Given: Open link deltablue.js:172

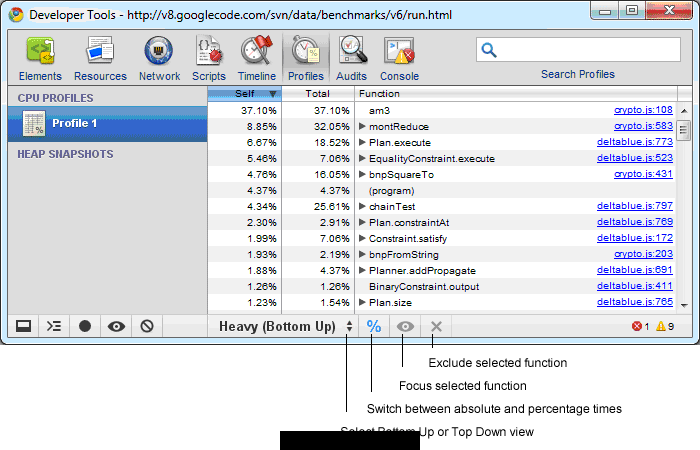Looking at the screenshot, I should [635, 238].
